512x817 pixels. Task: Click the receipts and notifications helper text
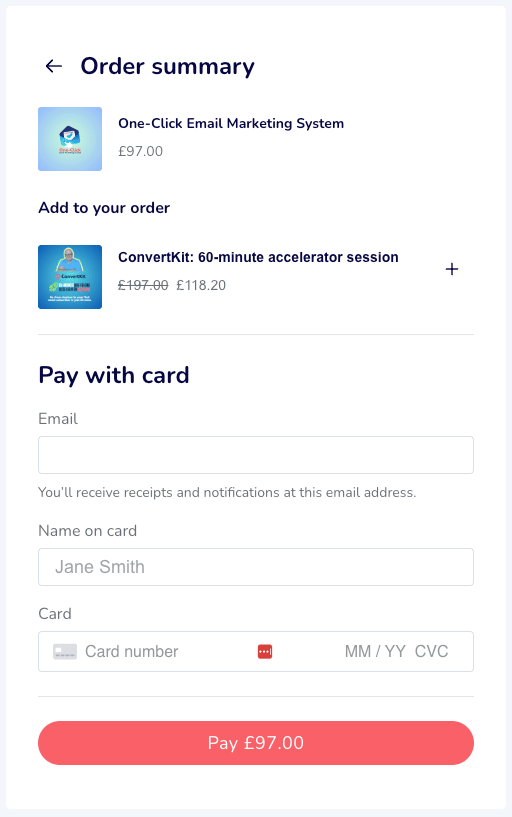pos(227,492)
